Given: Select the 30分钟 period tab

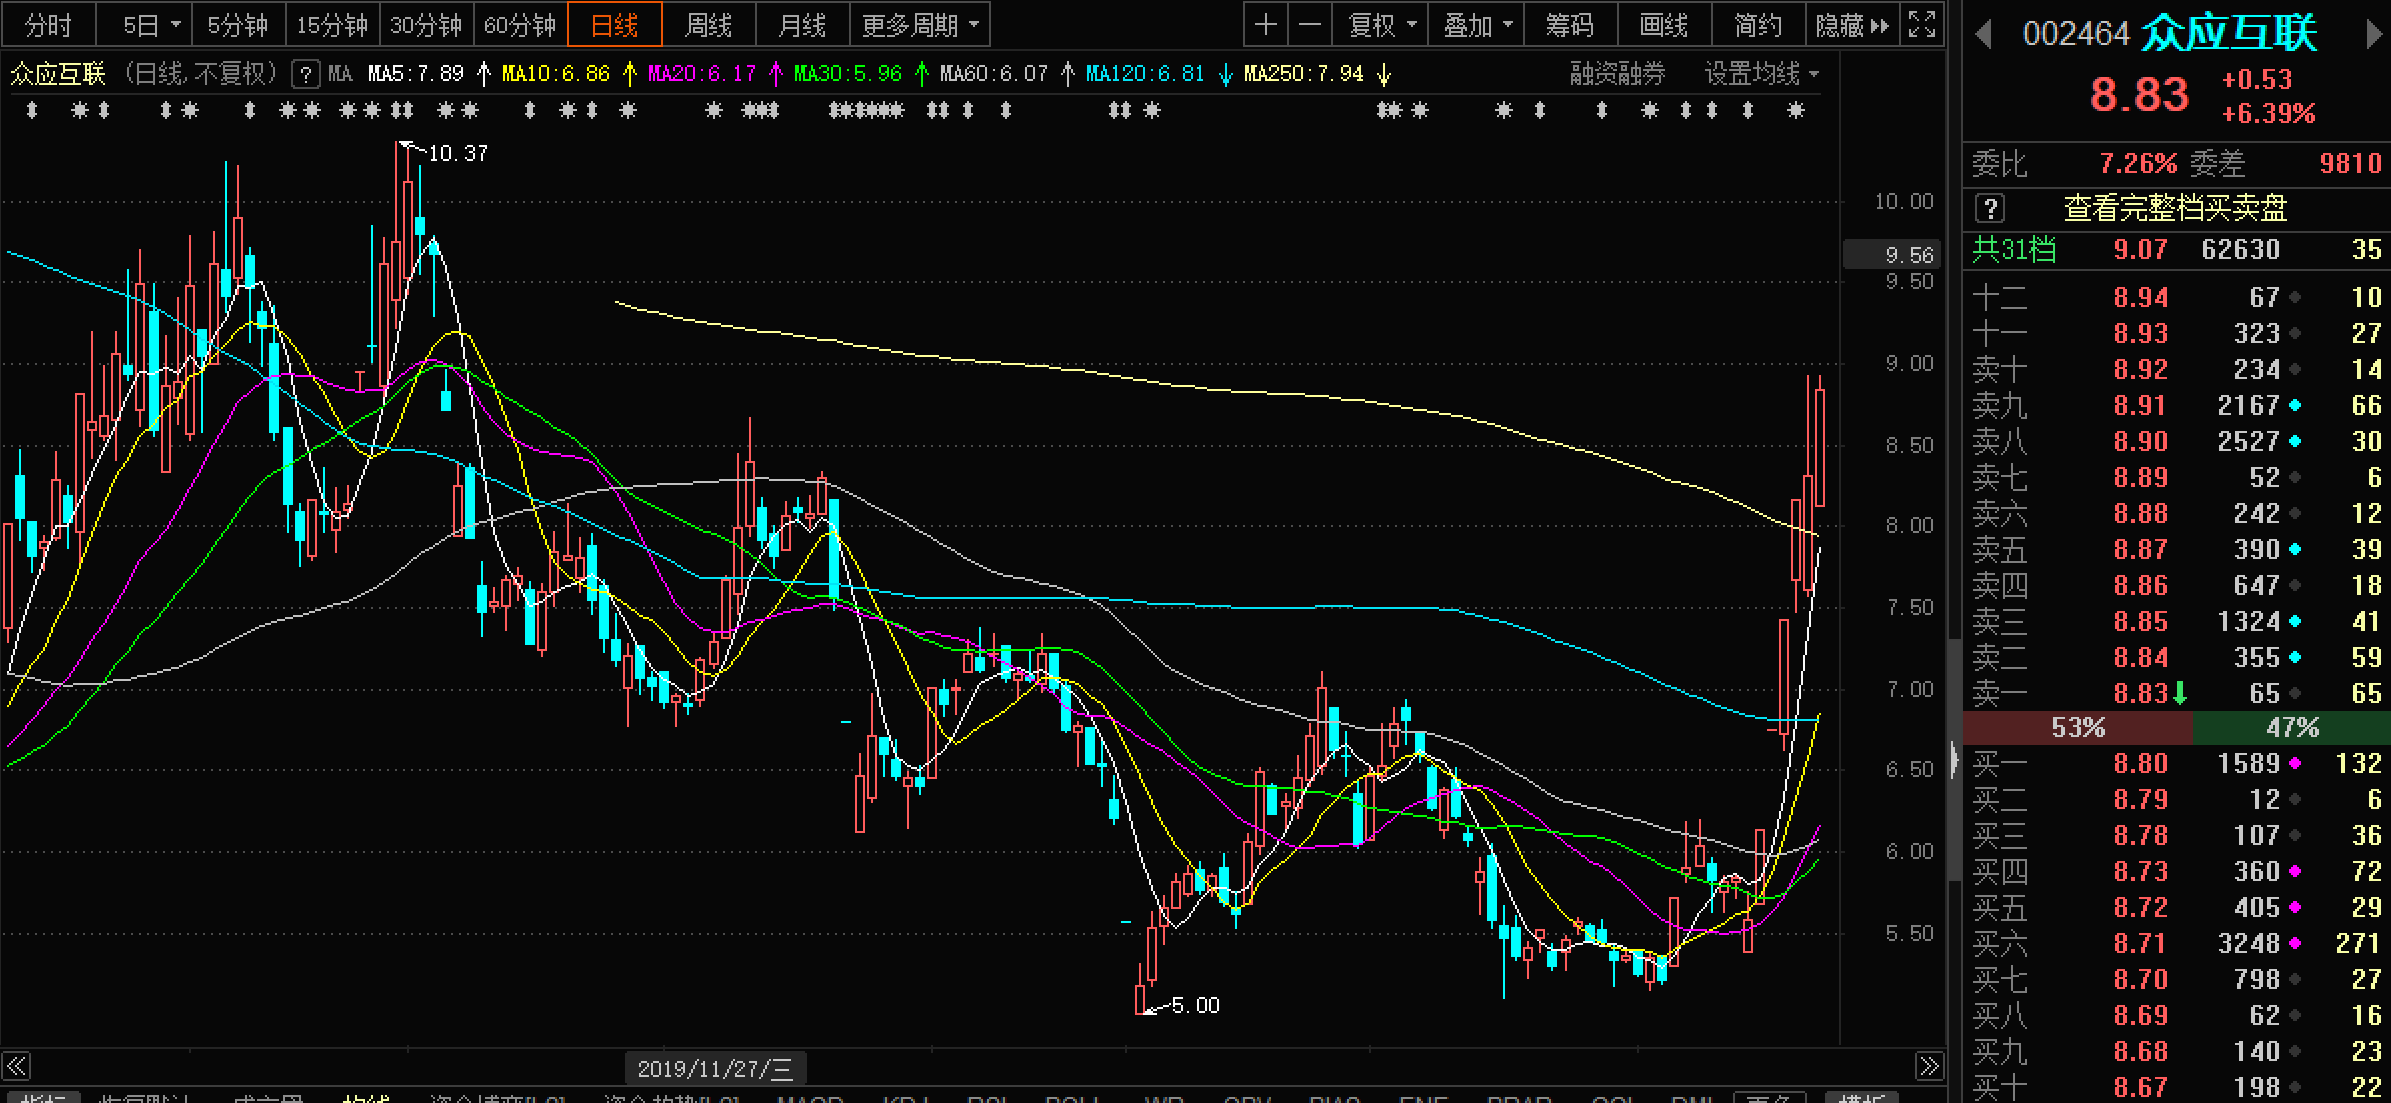Looking at the screenshot, I should pos(426,25).
